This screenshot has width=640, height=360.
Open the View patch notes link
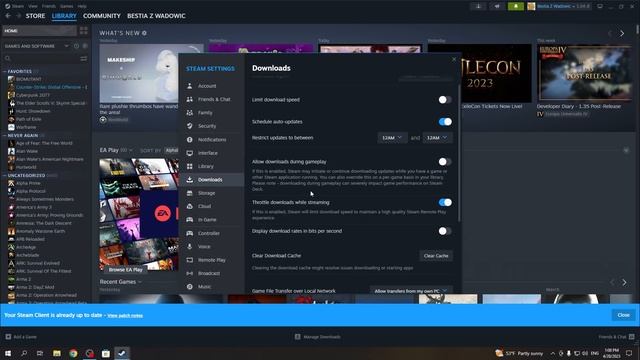pos(125,316)
